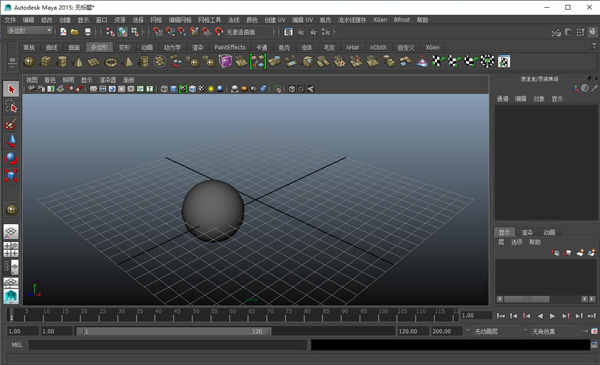Select the Paint Selection tool
600x365 pixels.
pos(11,124)
